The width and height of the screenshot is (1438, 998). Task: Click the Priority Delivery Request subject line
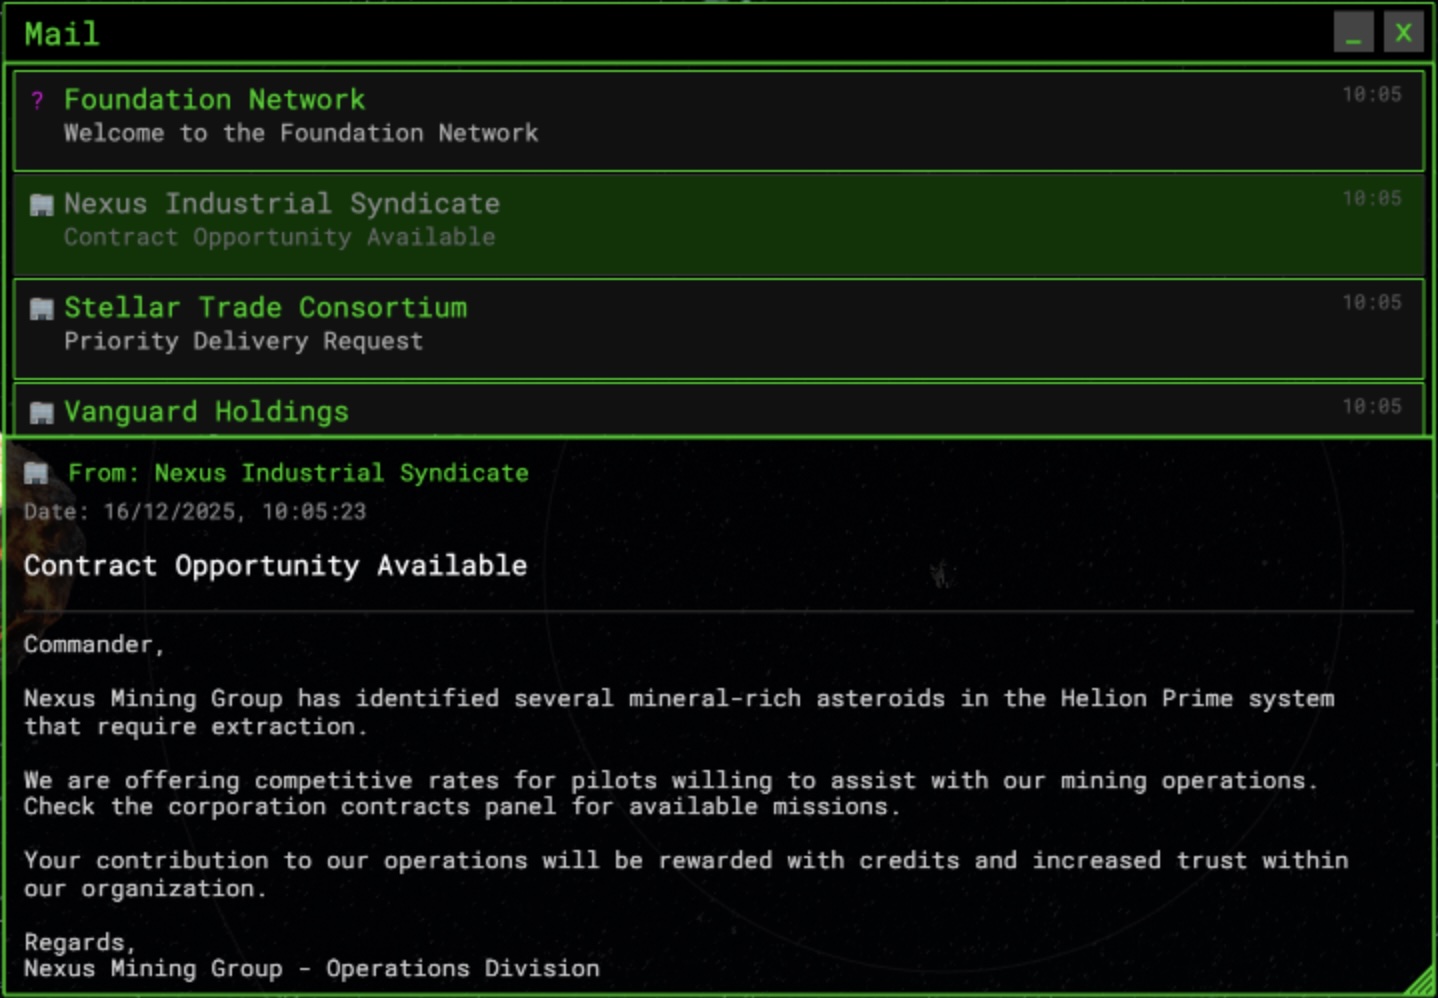click(x=243, y=341)
